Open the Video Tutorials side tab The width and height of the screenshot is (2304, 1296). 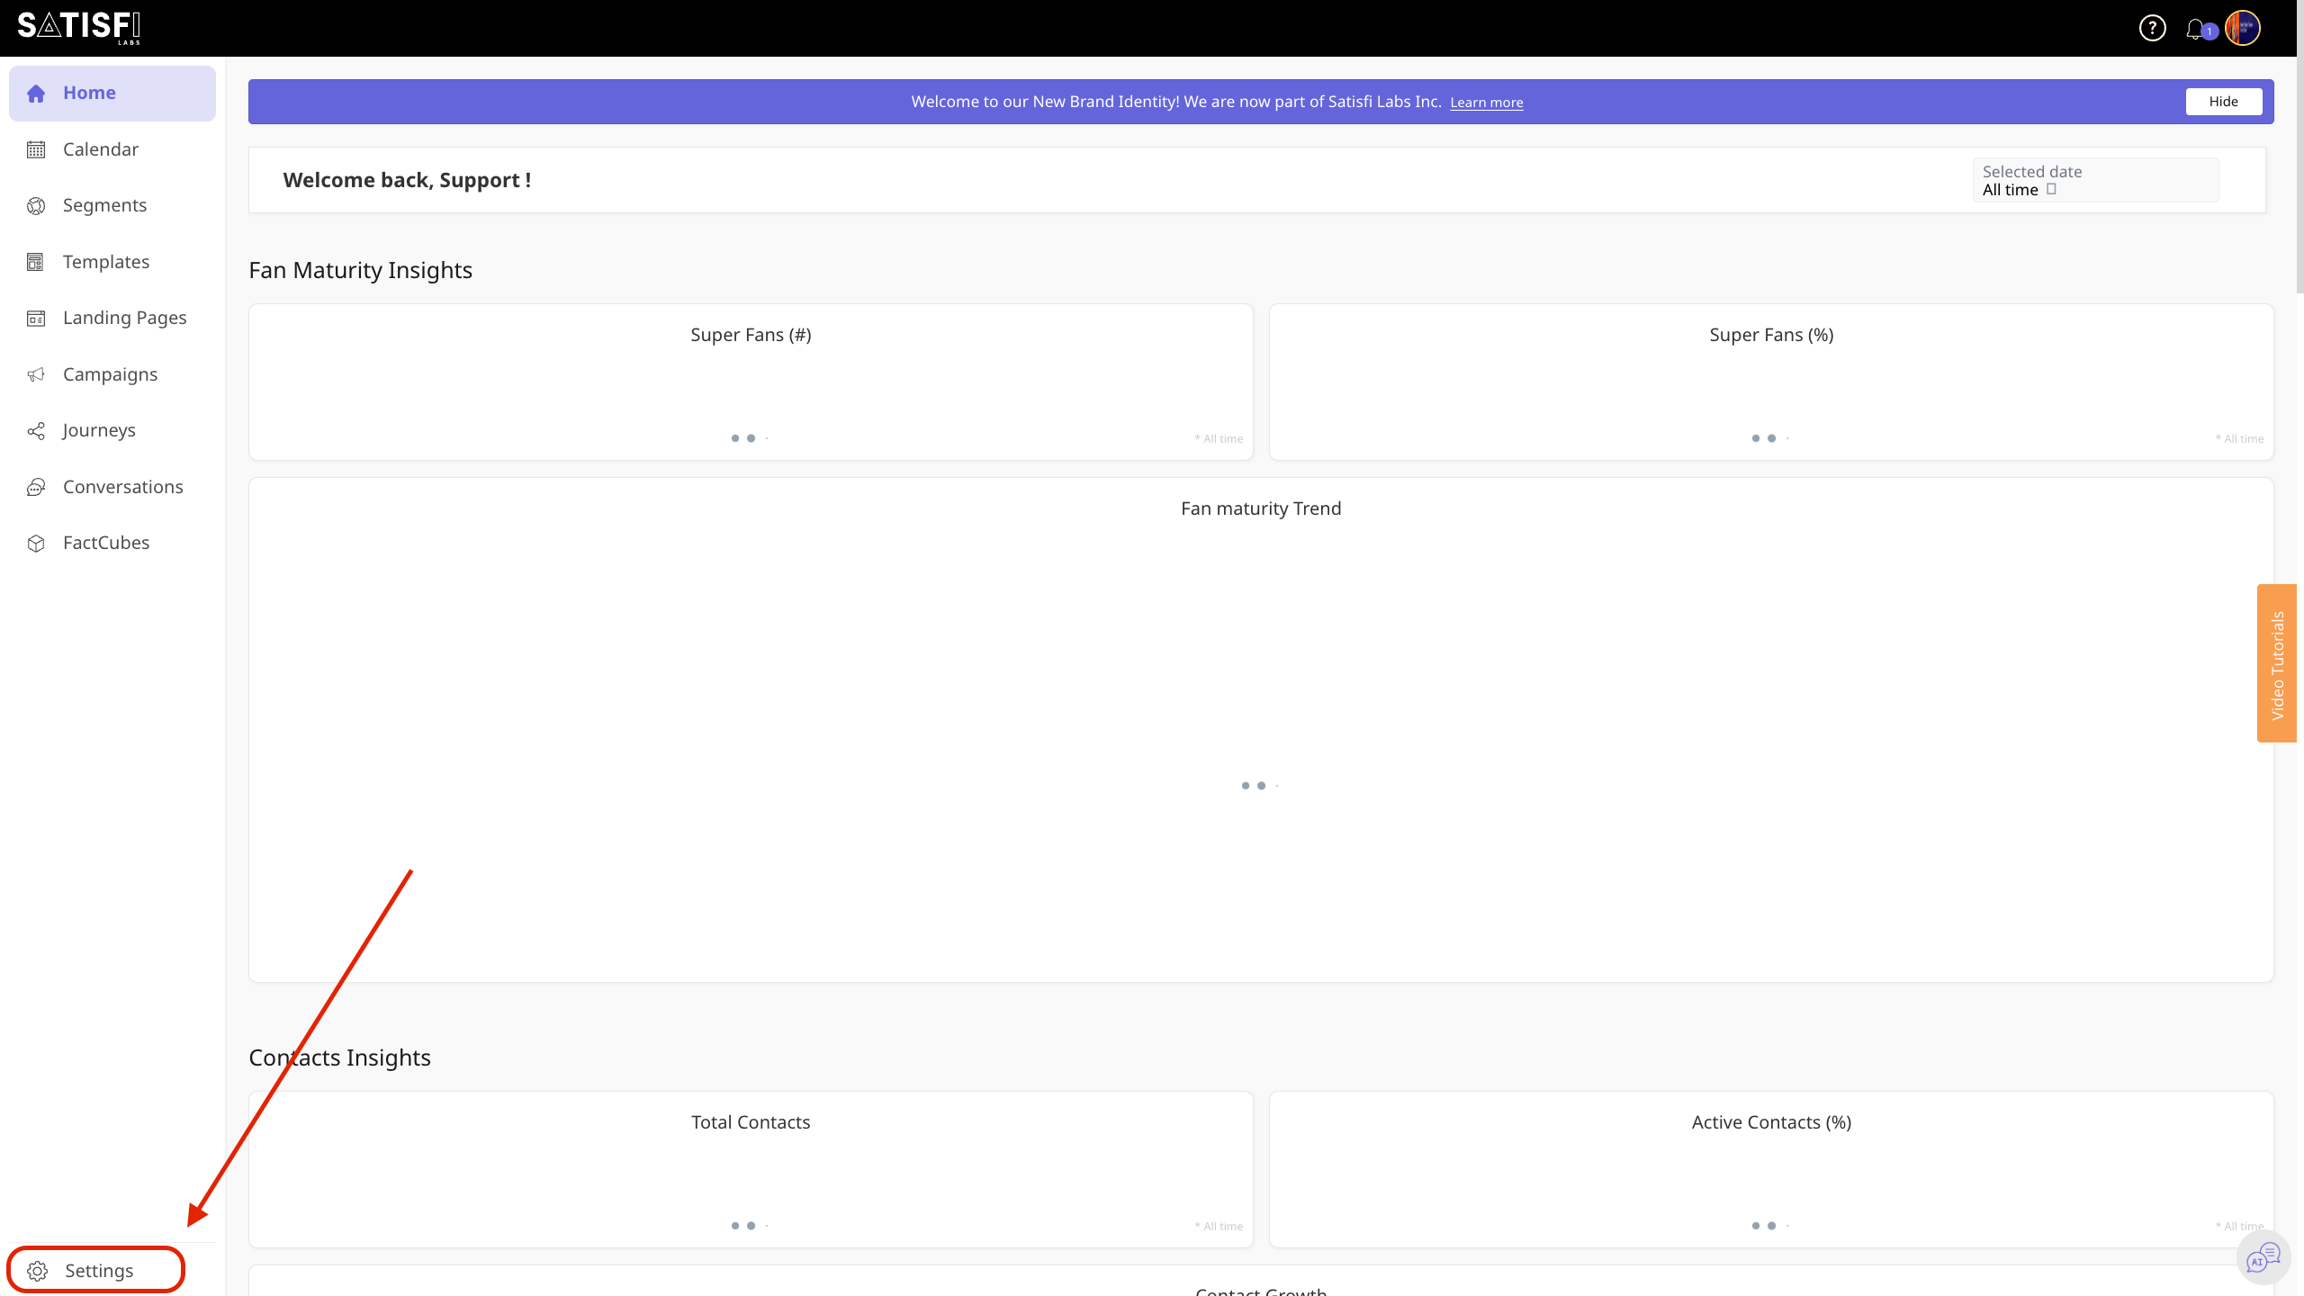pyautogui.click(x=2277, y=663)
